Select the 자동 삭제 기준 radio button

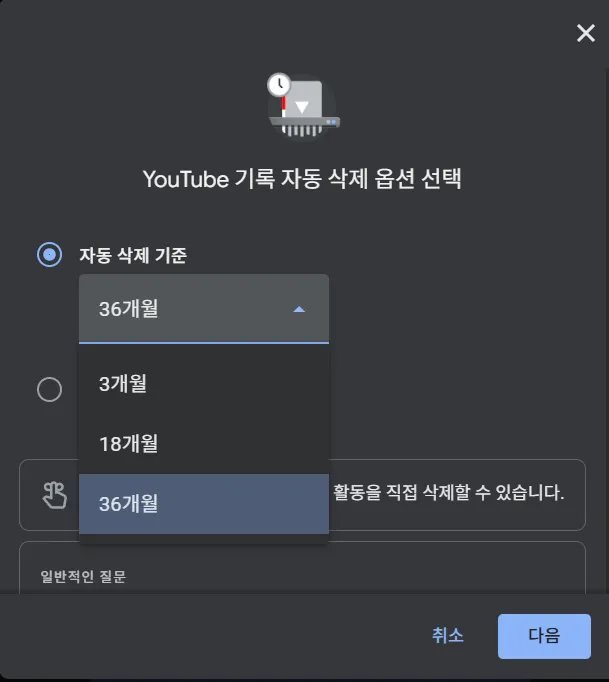[50, 254]
